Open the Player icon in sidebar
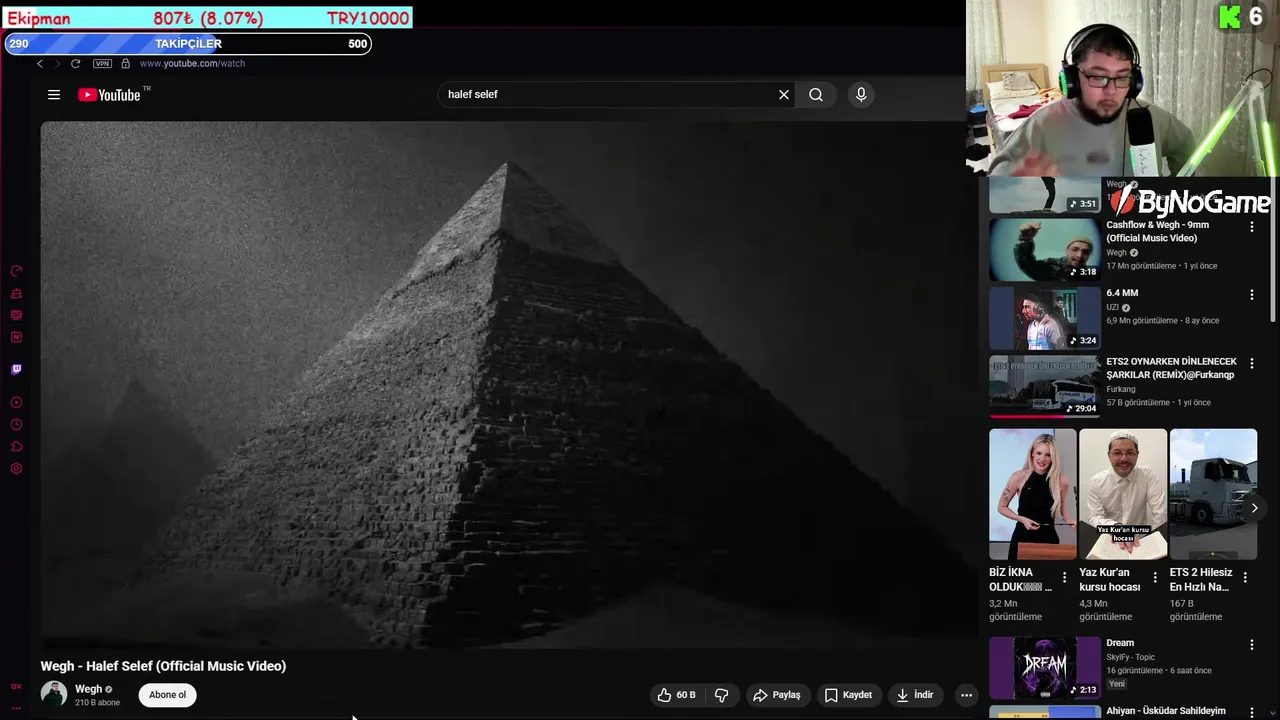 [x=16, y=402]
